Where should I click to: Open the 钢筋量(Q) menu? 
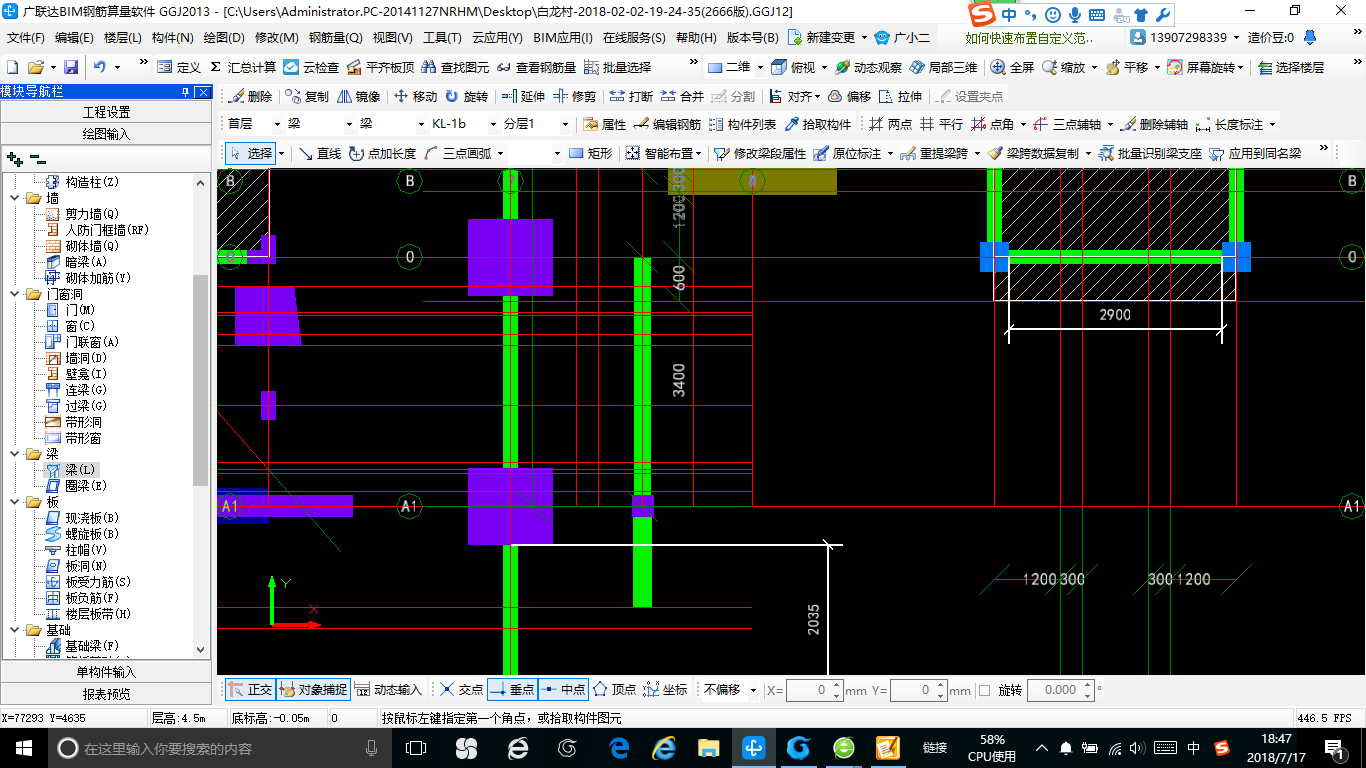click(336, 38)
